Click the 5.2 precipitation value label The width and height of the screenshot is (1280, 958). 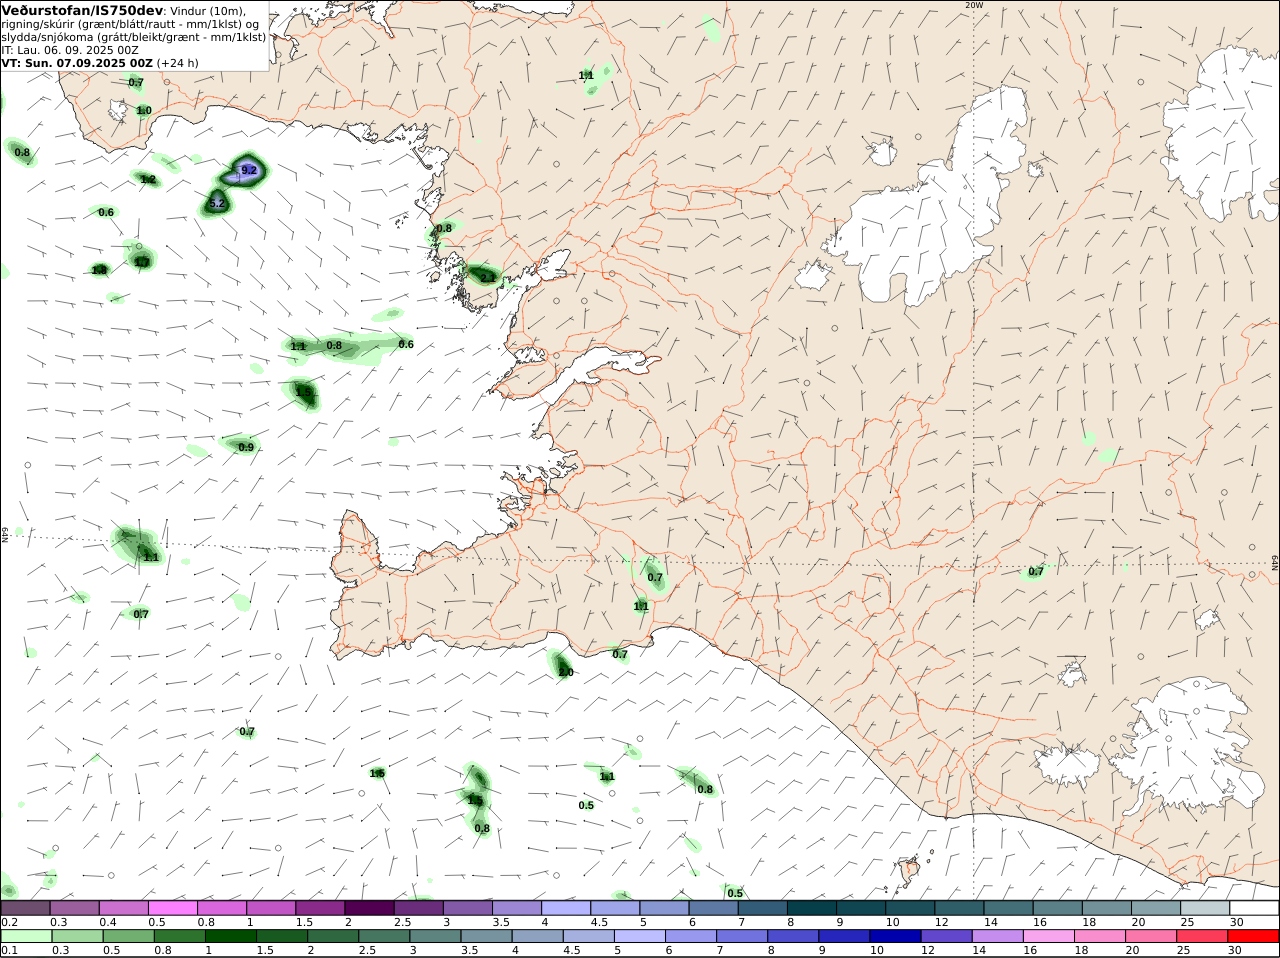pos(217,204)
